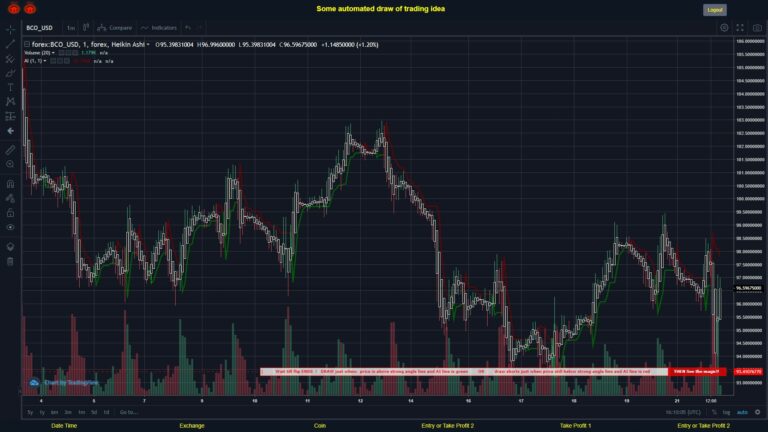Open the candle chart style selector
768x432 pixels.
coord(86,27)
